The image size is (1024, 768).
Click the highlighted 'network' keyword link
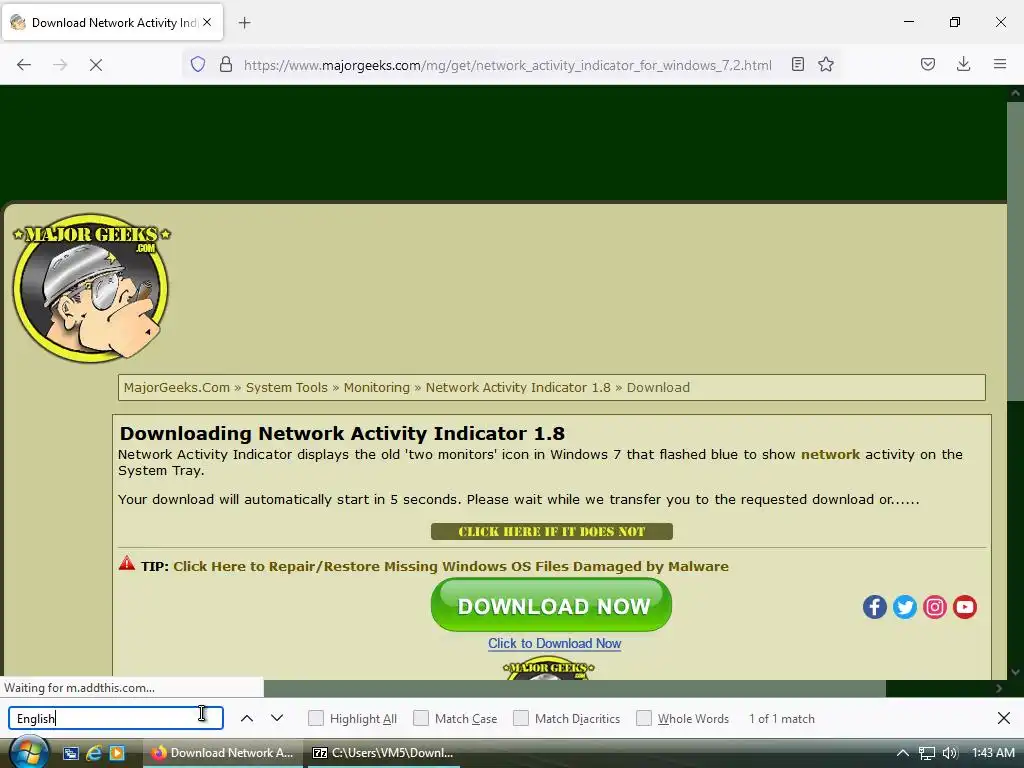click(830, 455)
